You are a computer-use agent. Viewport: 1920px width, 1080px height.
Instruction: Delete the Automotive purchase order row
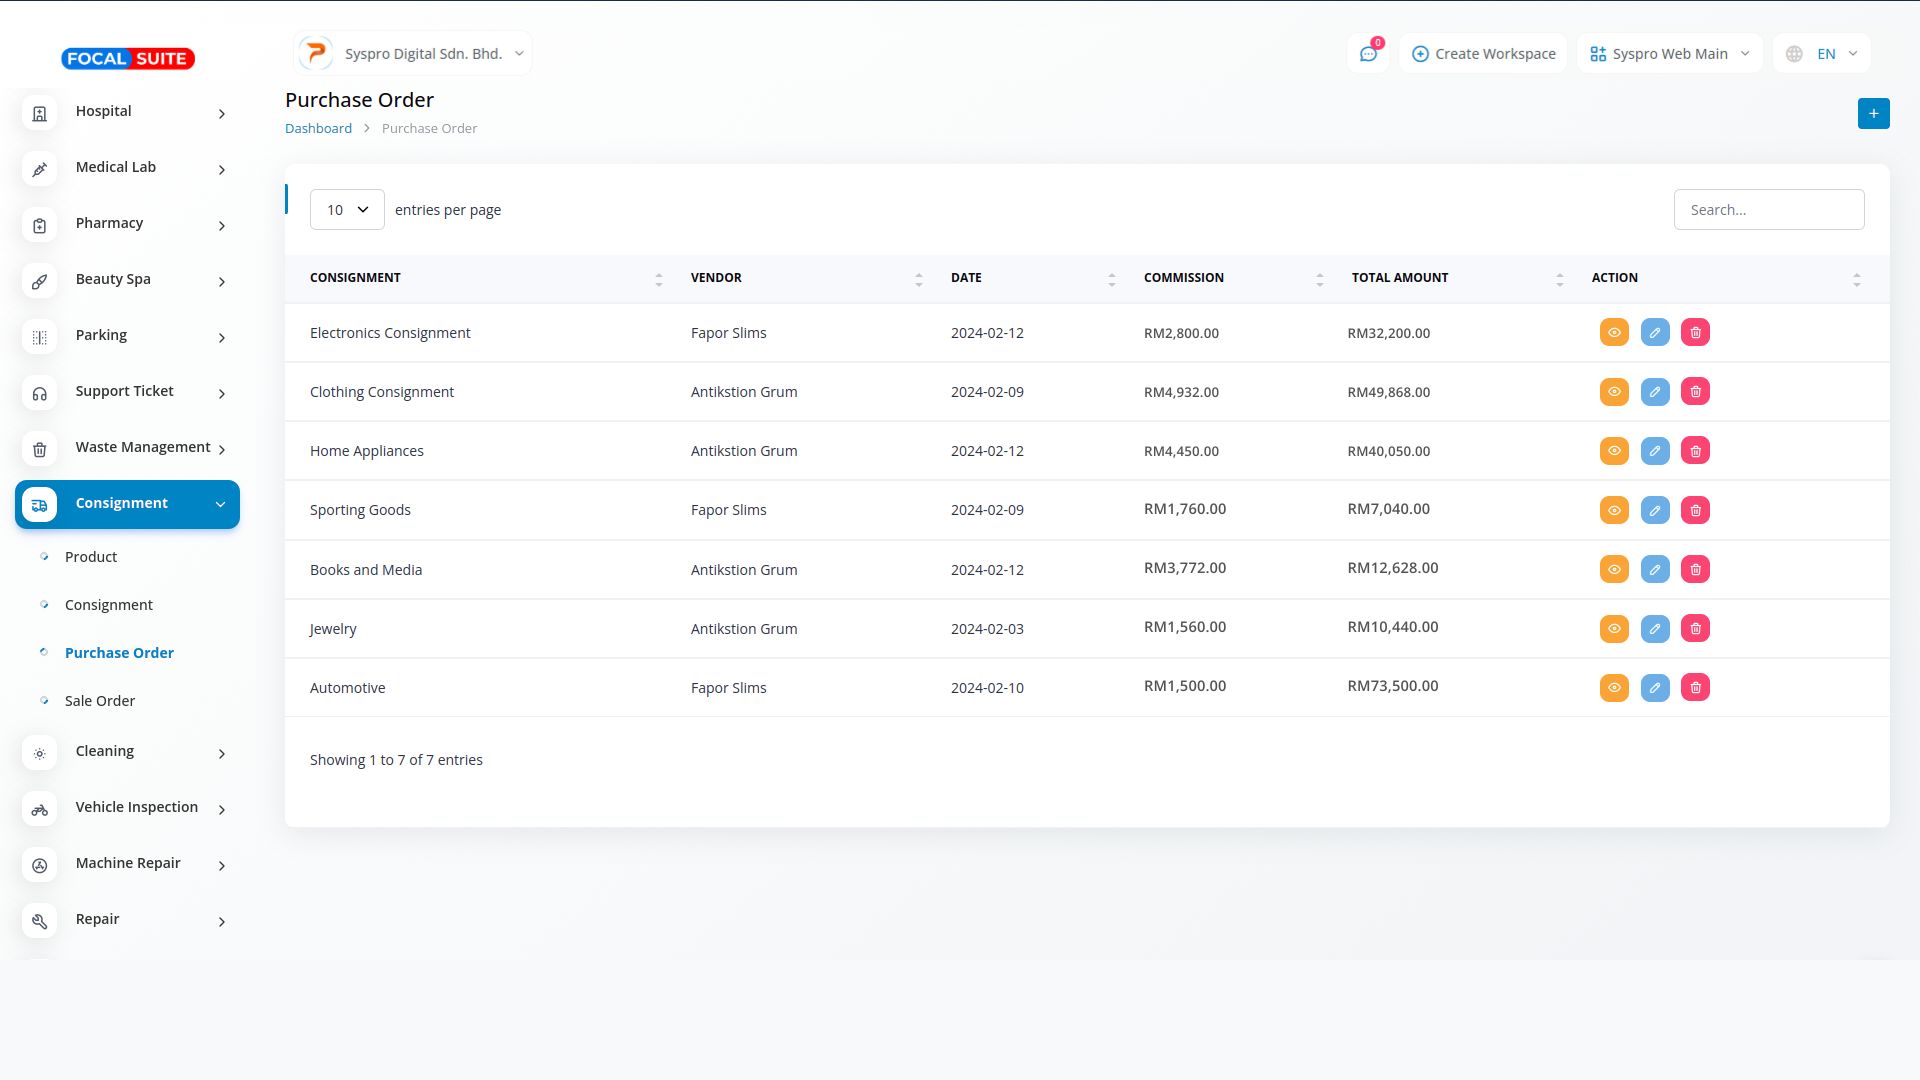pos(1695,688)
